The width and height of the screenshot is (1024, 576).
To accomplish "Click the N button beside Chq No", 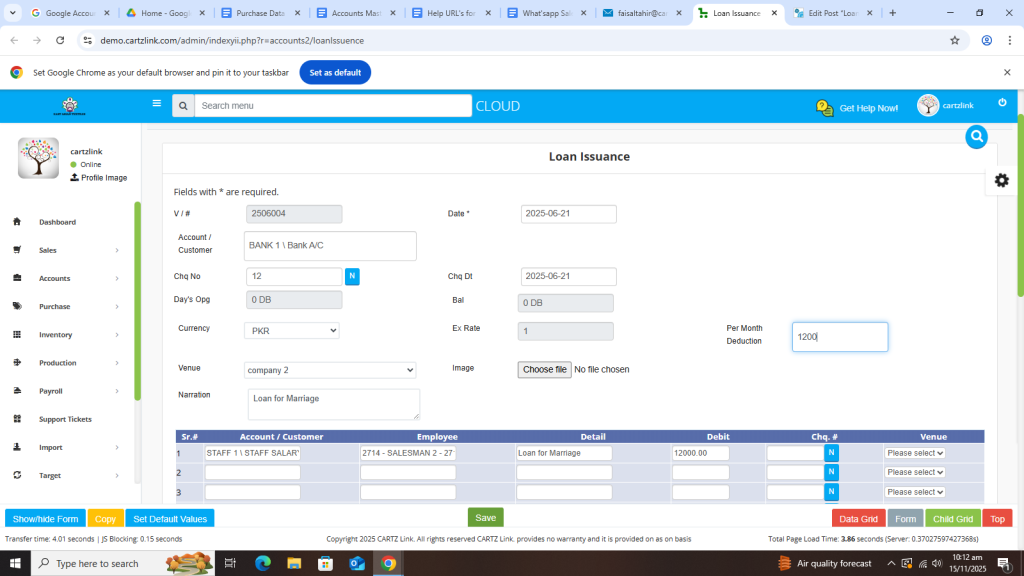I will 352,277.
